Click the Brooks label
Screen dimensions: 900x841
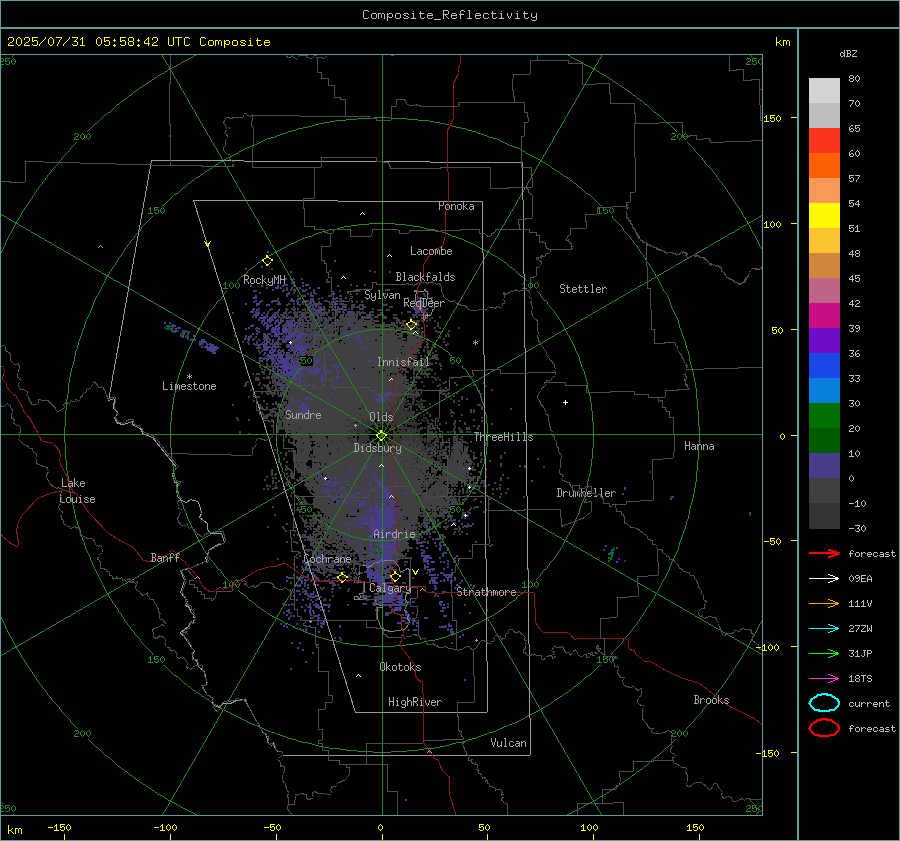tap(711, 700)
